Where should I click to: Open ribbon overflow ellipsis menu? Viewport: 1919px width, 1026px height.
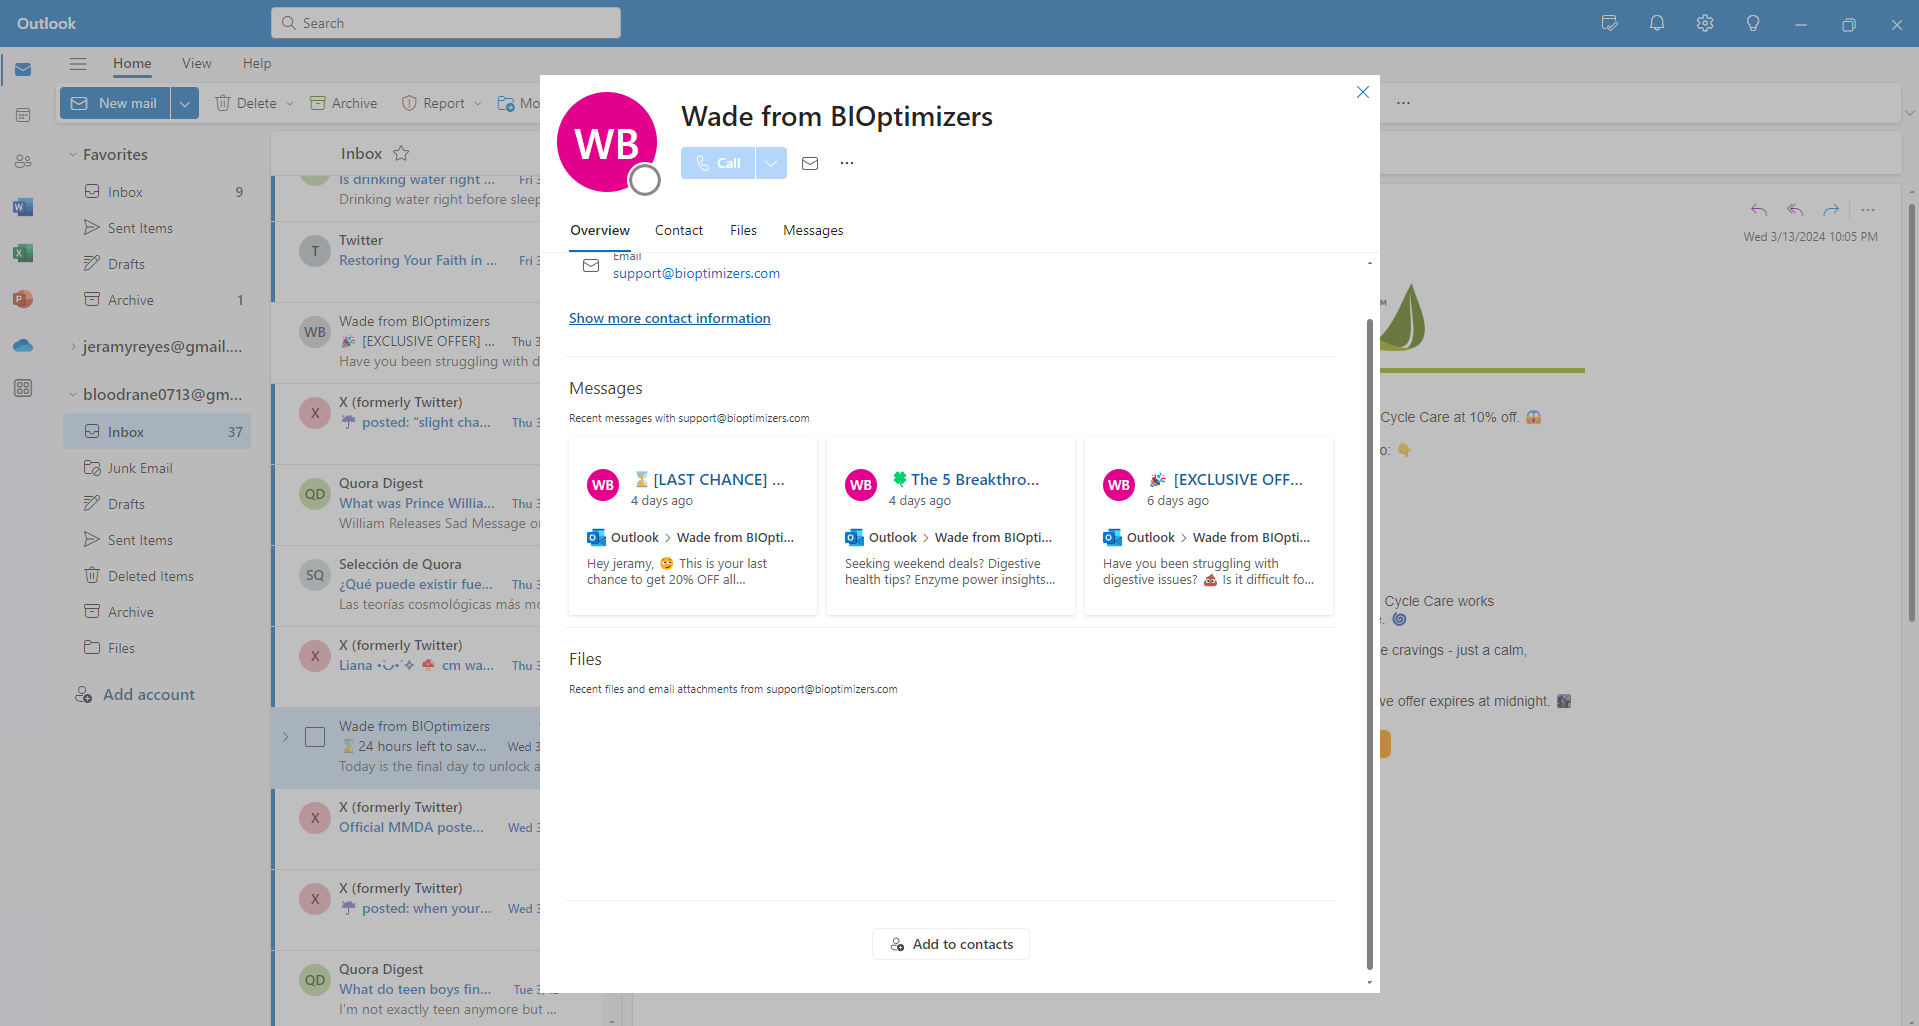coord(1403,103)
